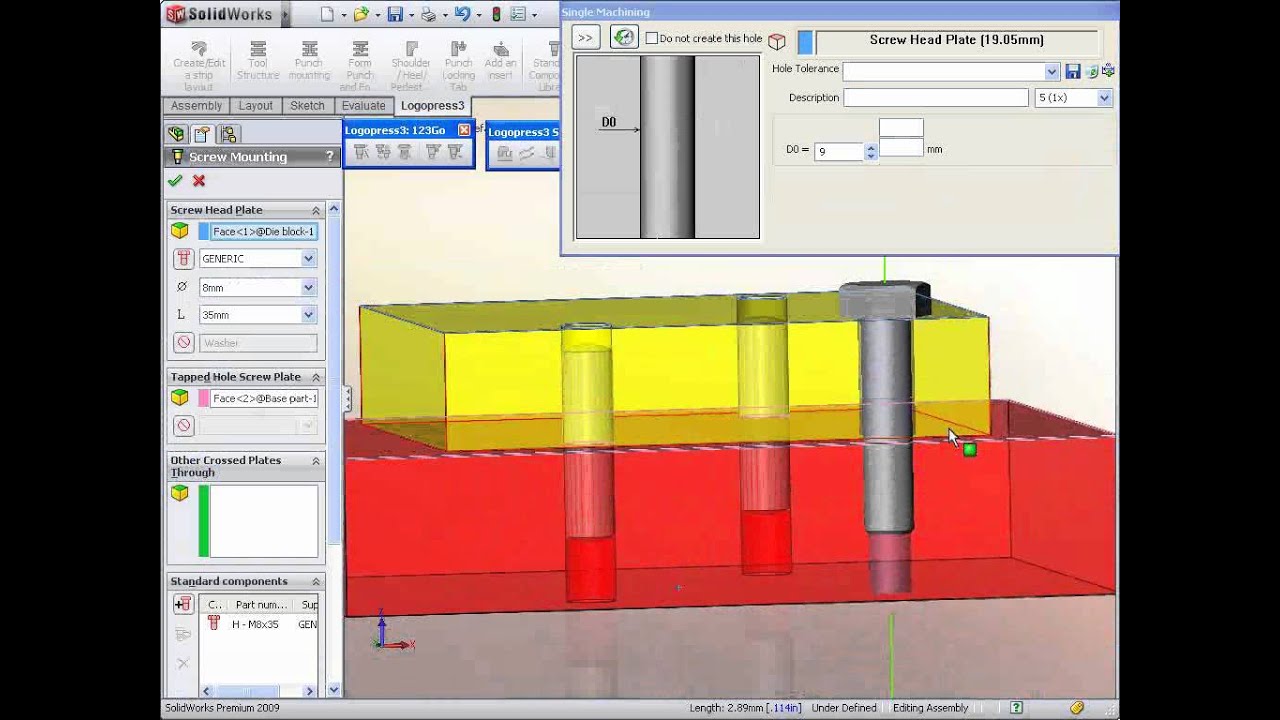The image size is (1280, 720).
Task: Click the Save icon in SolidWorks toolbar
Action: click(395, 14)
